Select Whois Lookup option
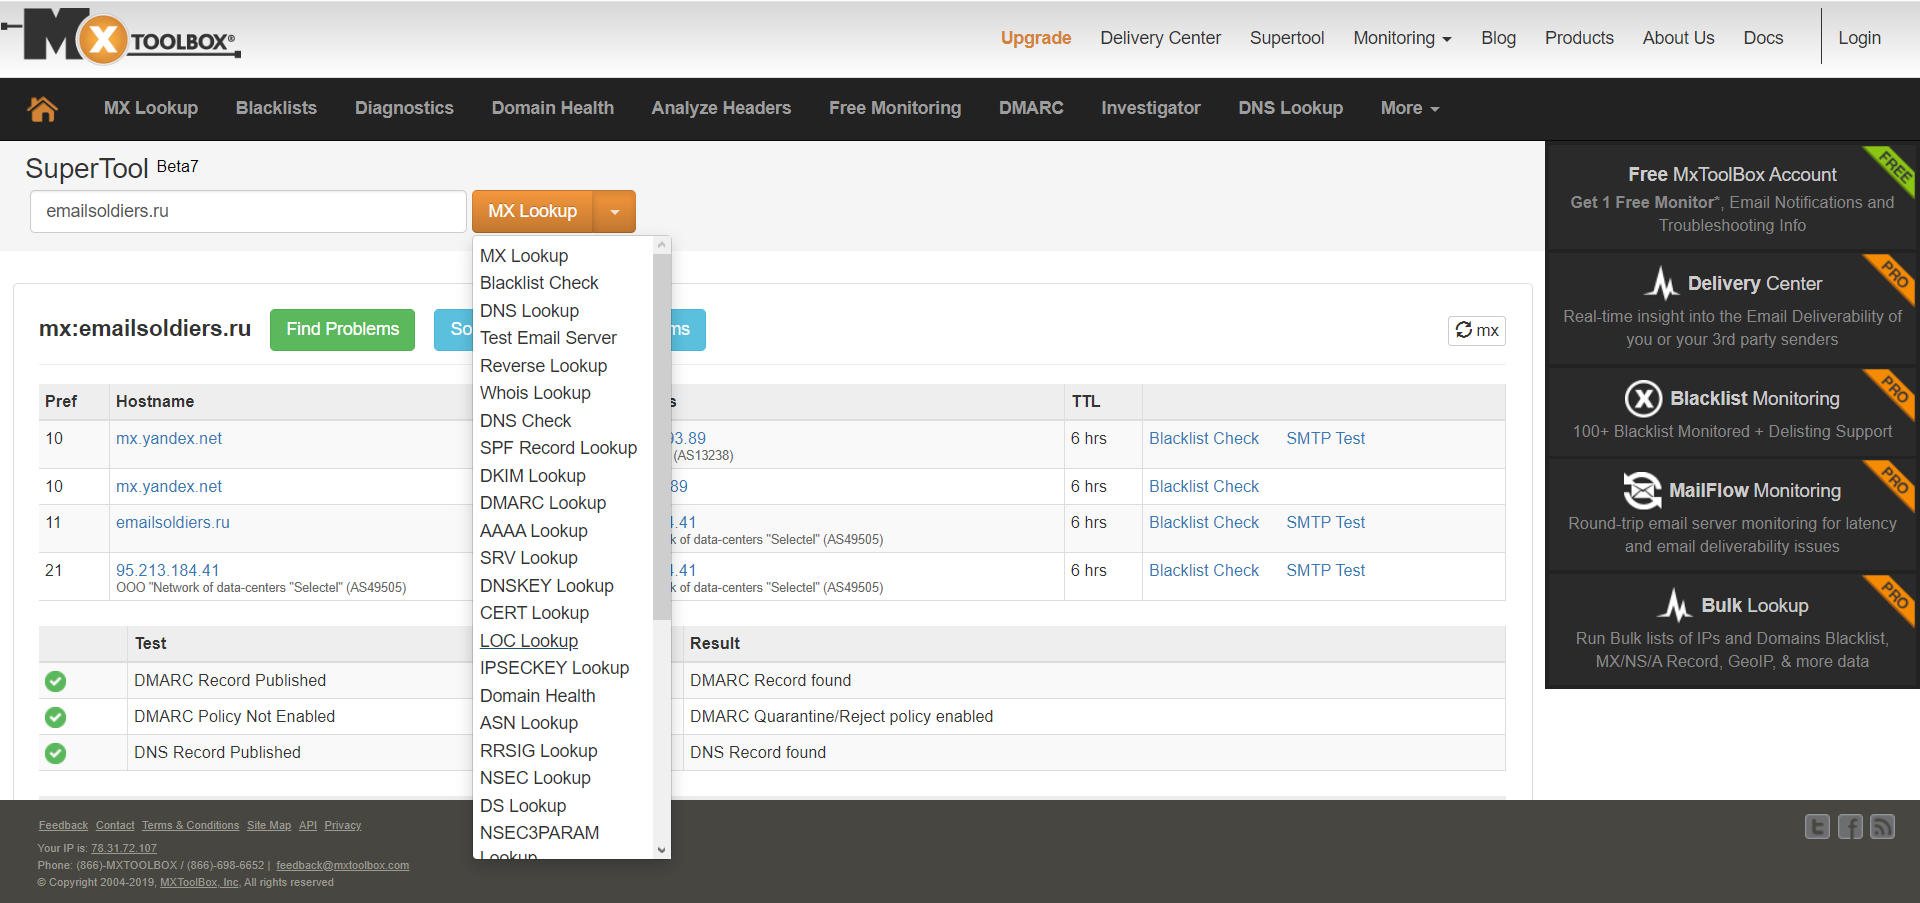 (x=535, y=393)
